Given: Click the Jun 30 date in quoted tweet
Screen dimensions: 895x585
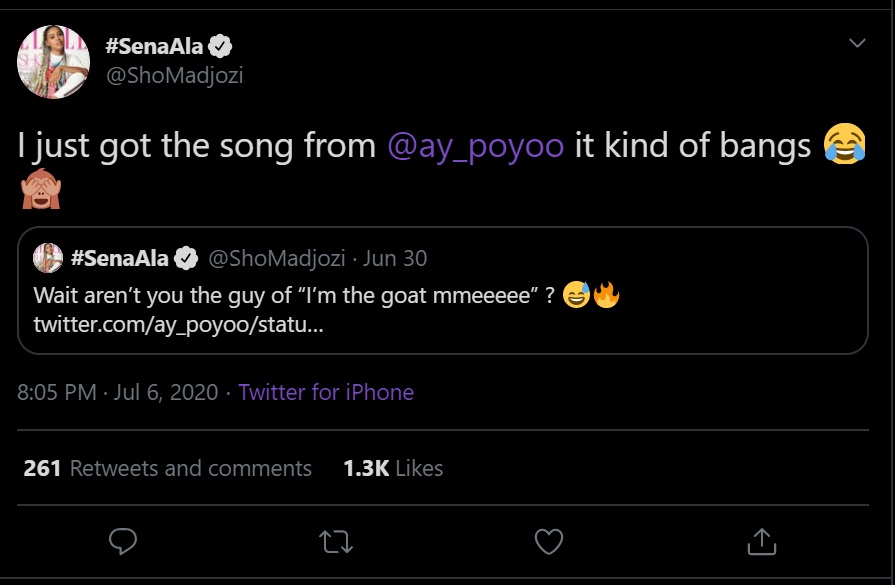Looking at the screenshot, I should tap(394, 259).
